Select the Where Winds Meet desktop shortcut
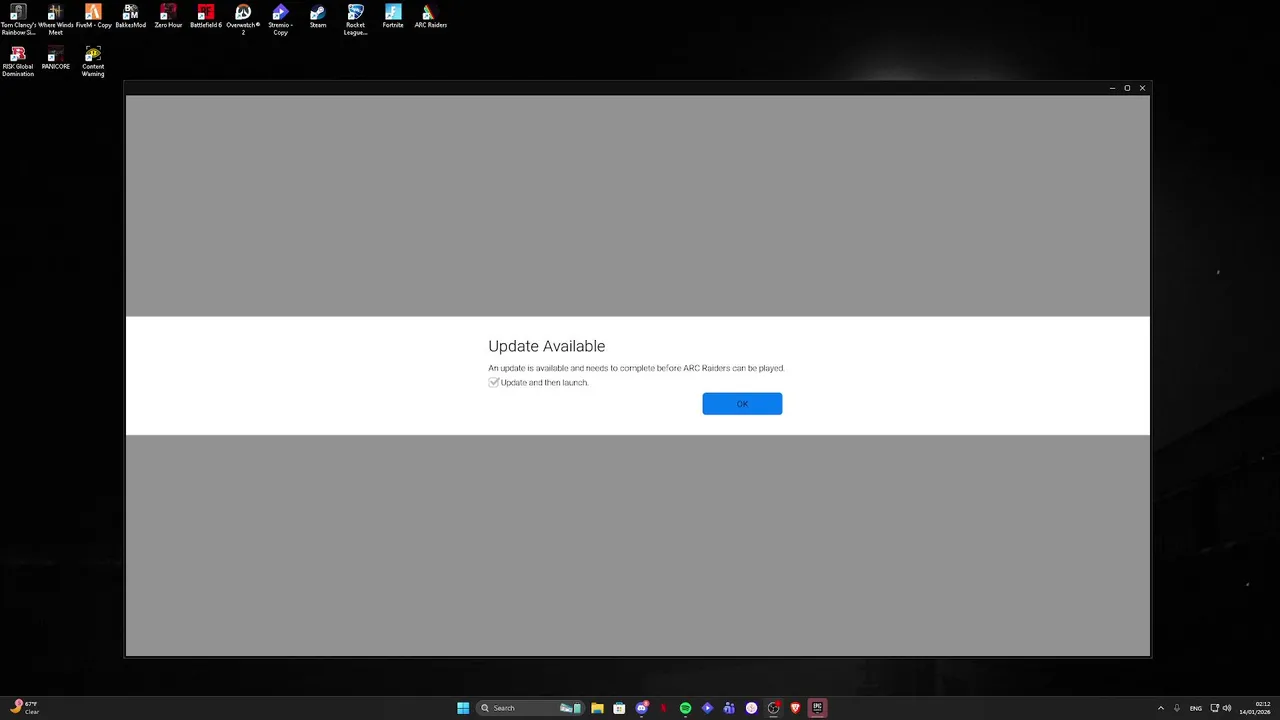 (x=55, y=20)
